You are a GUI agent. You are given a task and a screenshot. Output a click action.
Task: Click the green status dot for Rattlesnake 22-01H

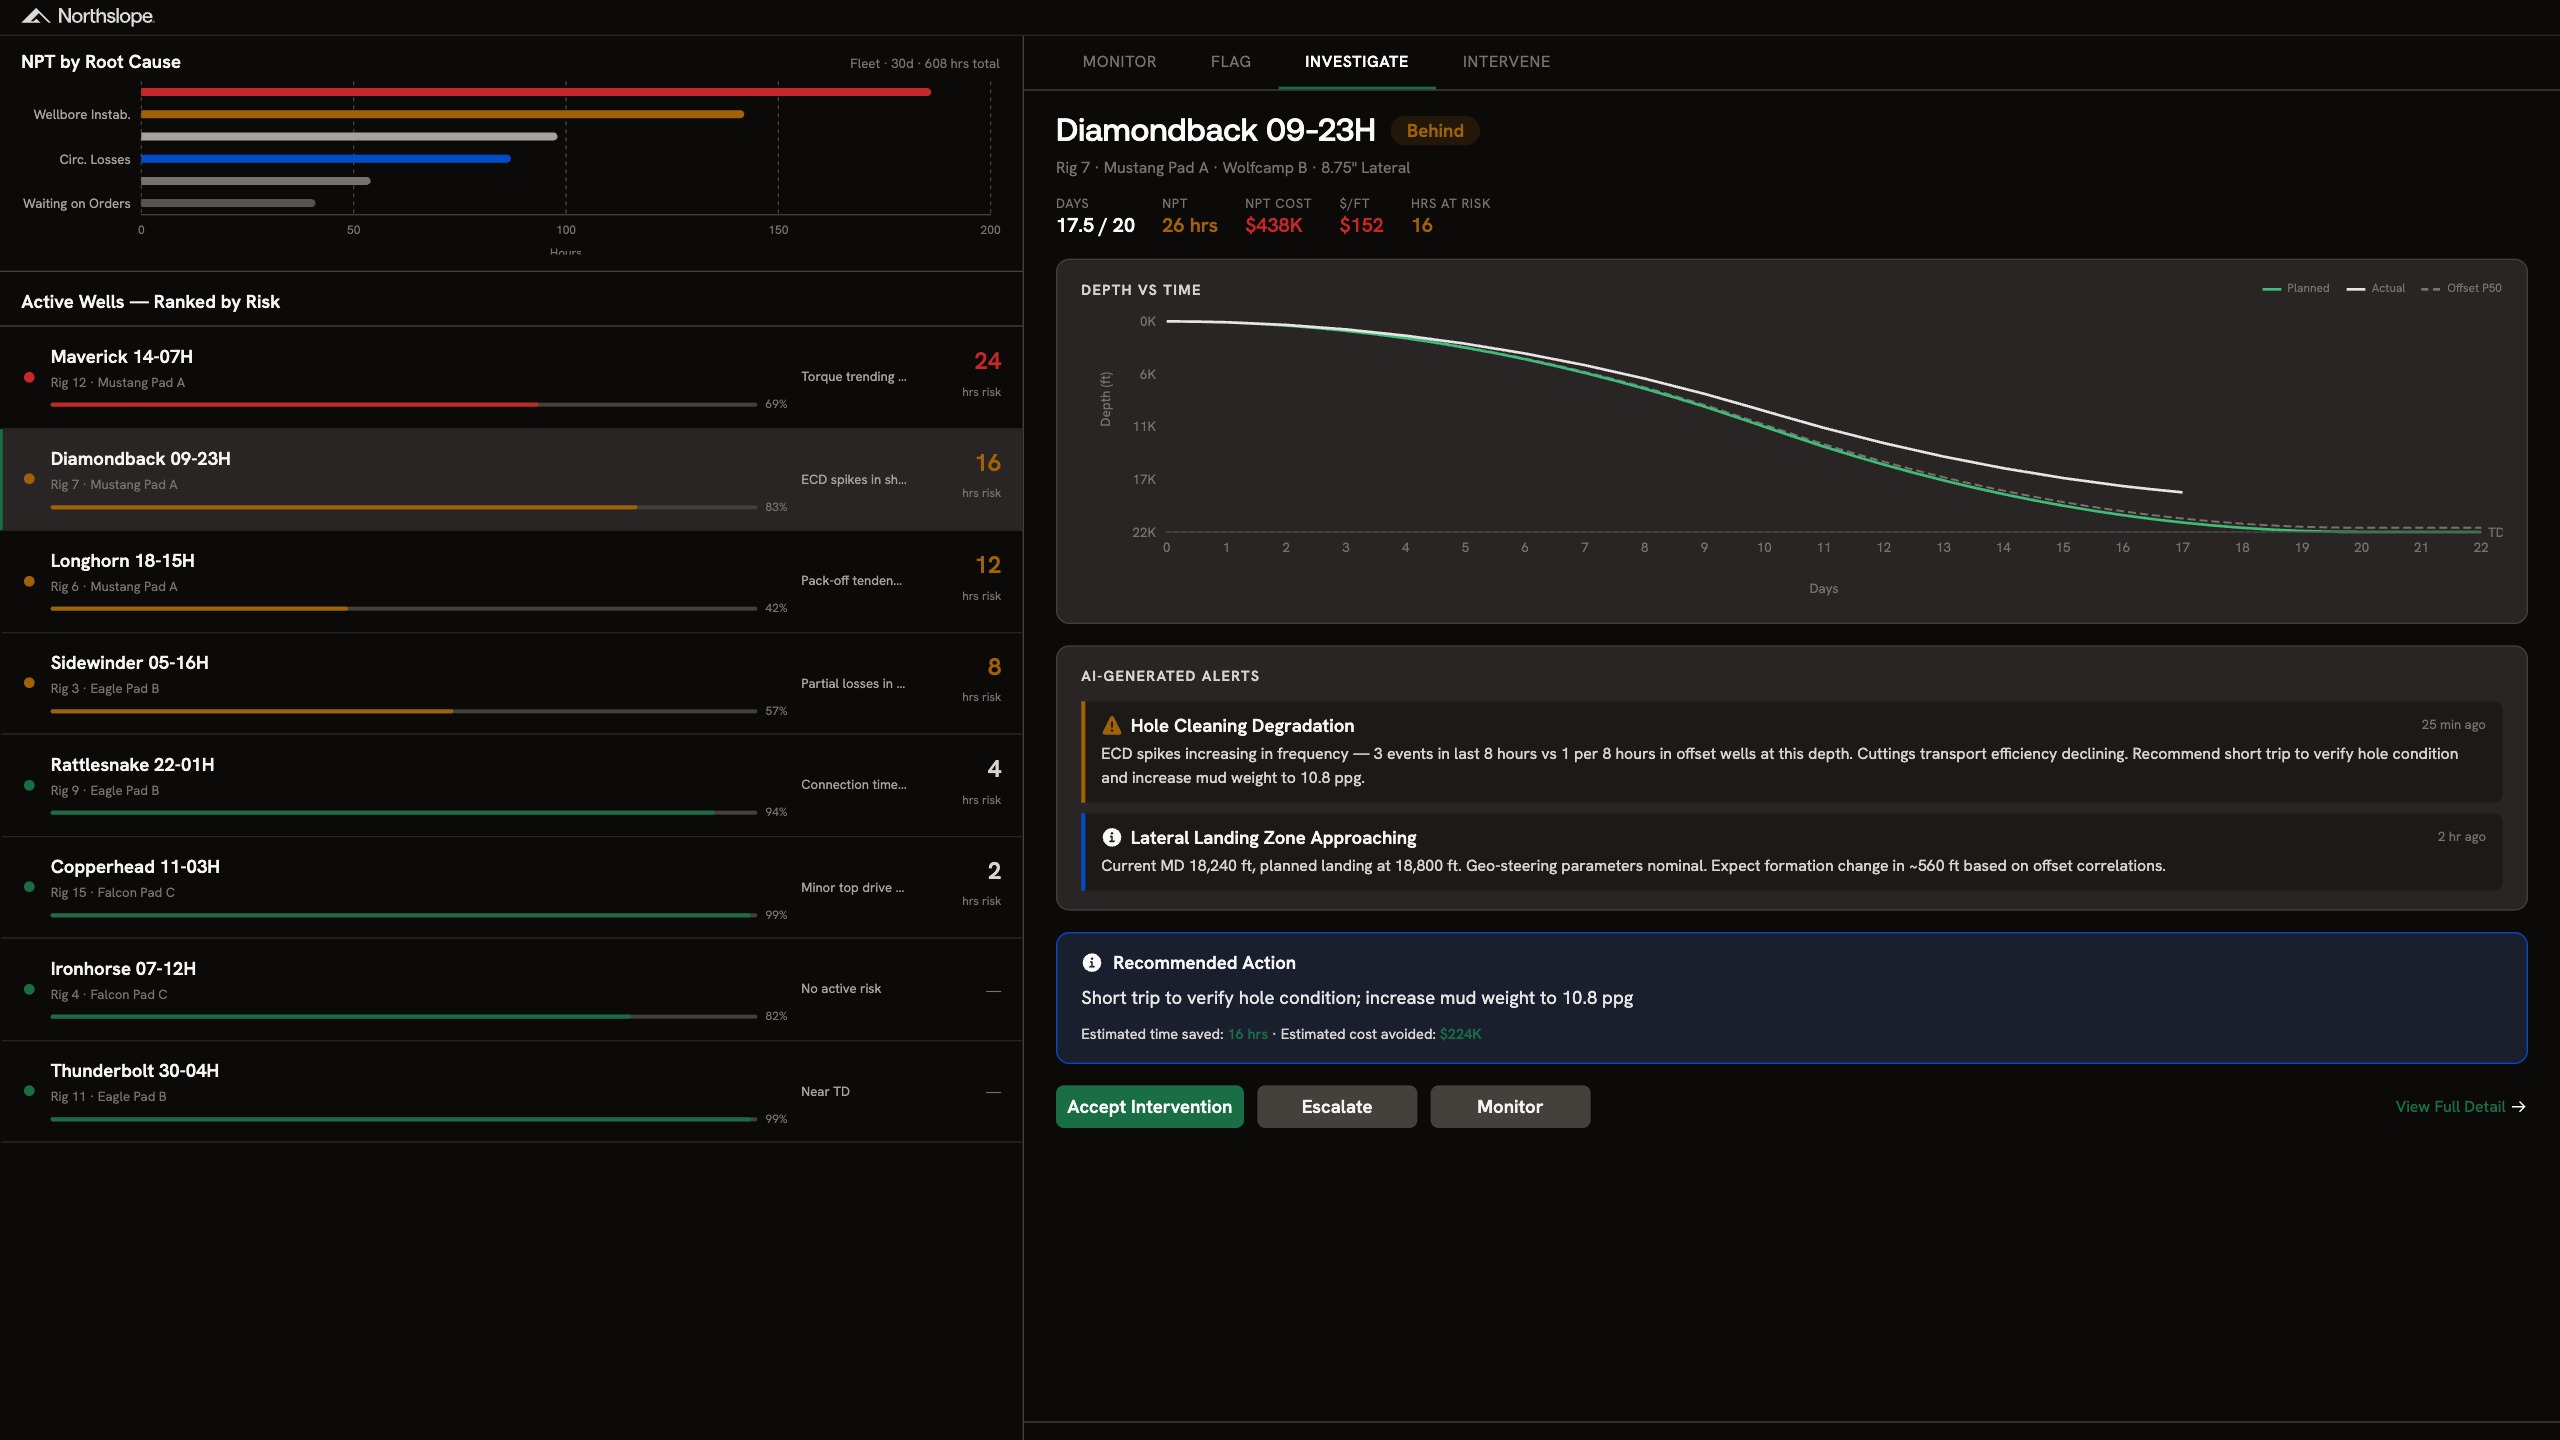pos(29,786)
